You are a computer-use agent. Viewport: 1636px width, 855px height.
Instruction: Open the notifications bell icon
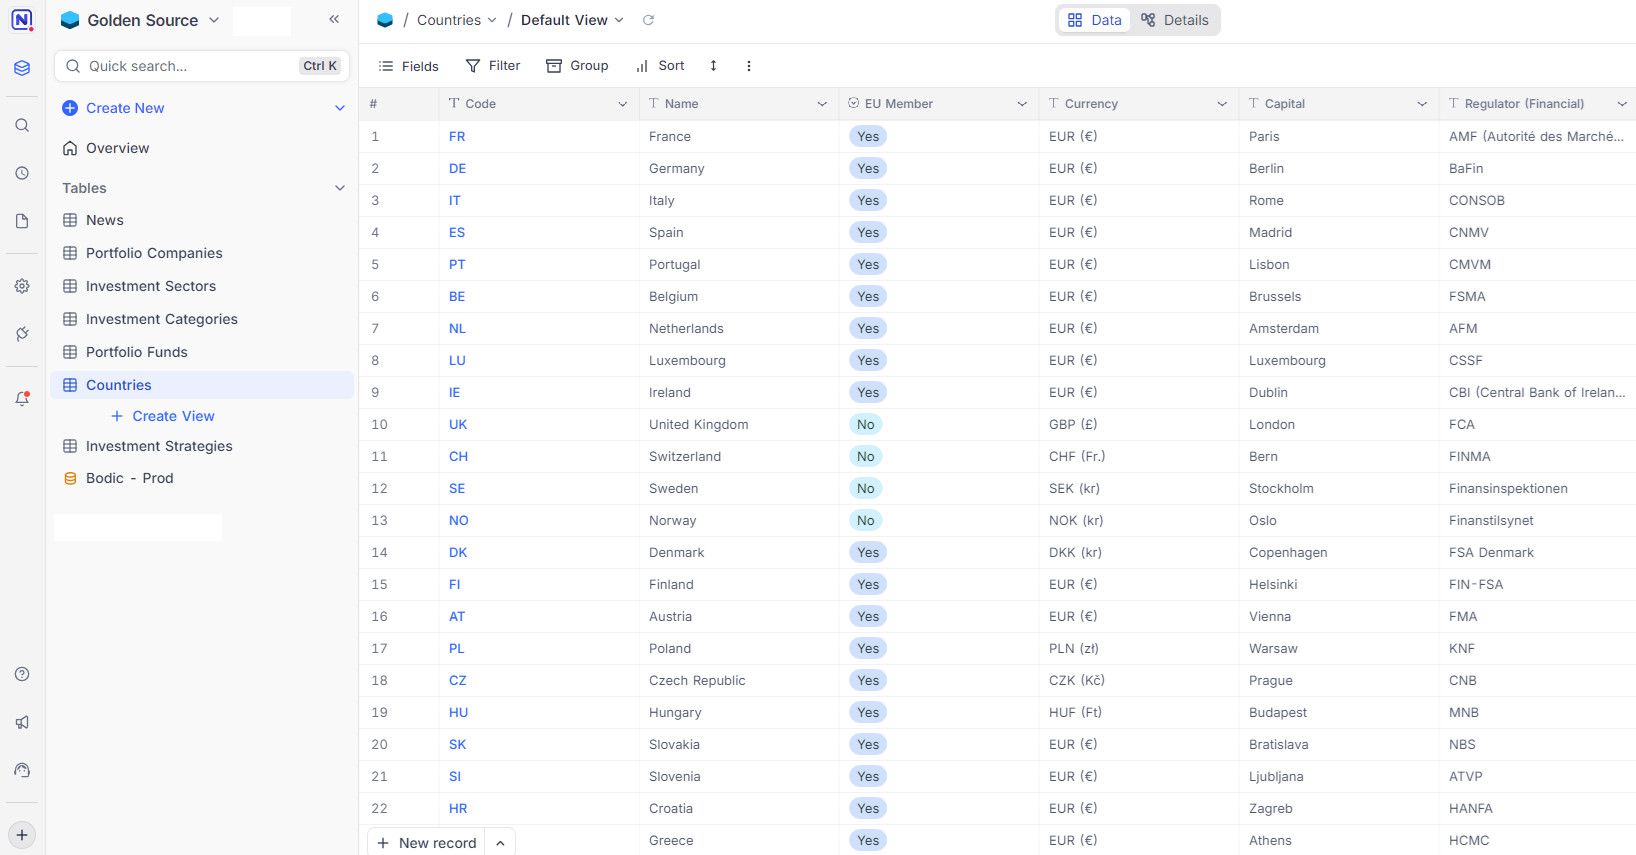point(22,398)
